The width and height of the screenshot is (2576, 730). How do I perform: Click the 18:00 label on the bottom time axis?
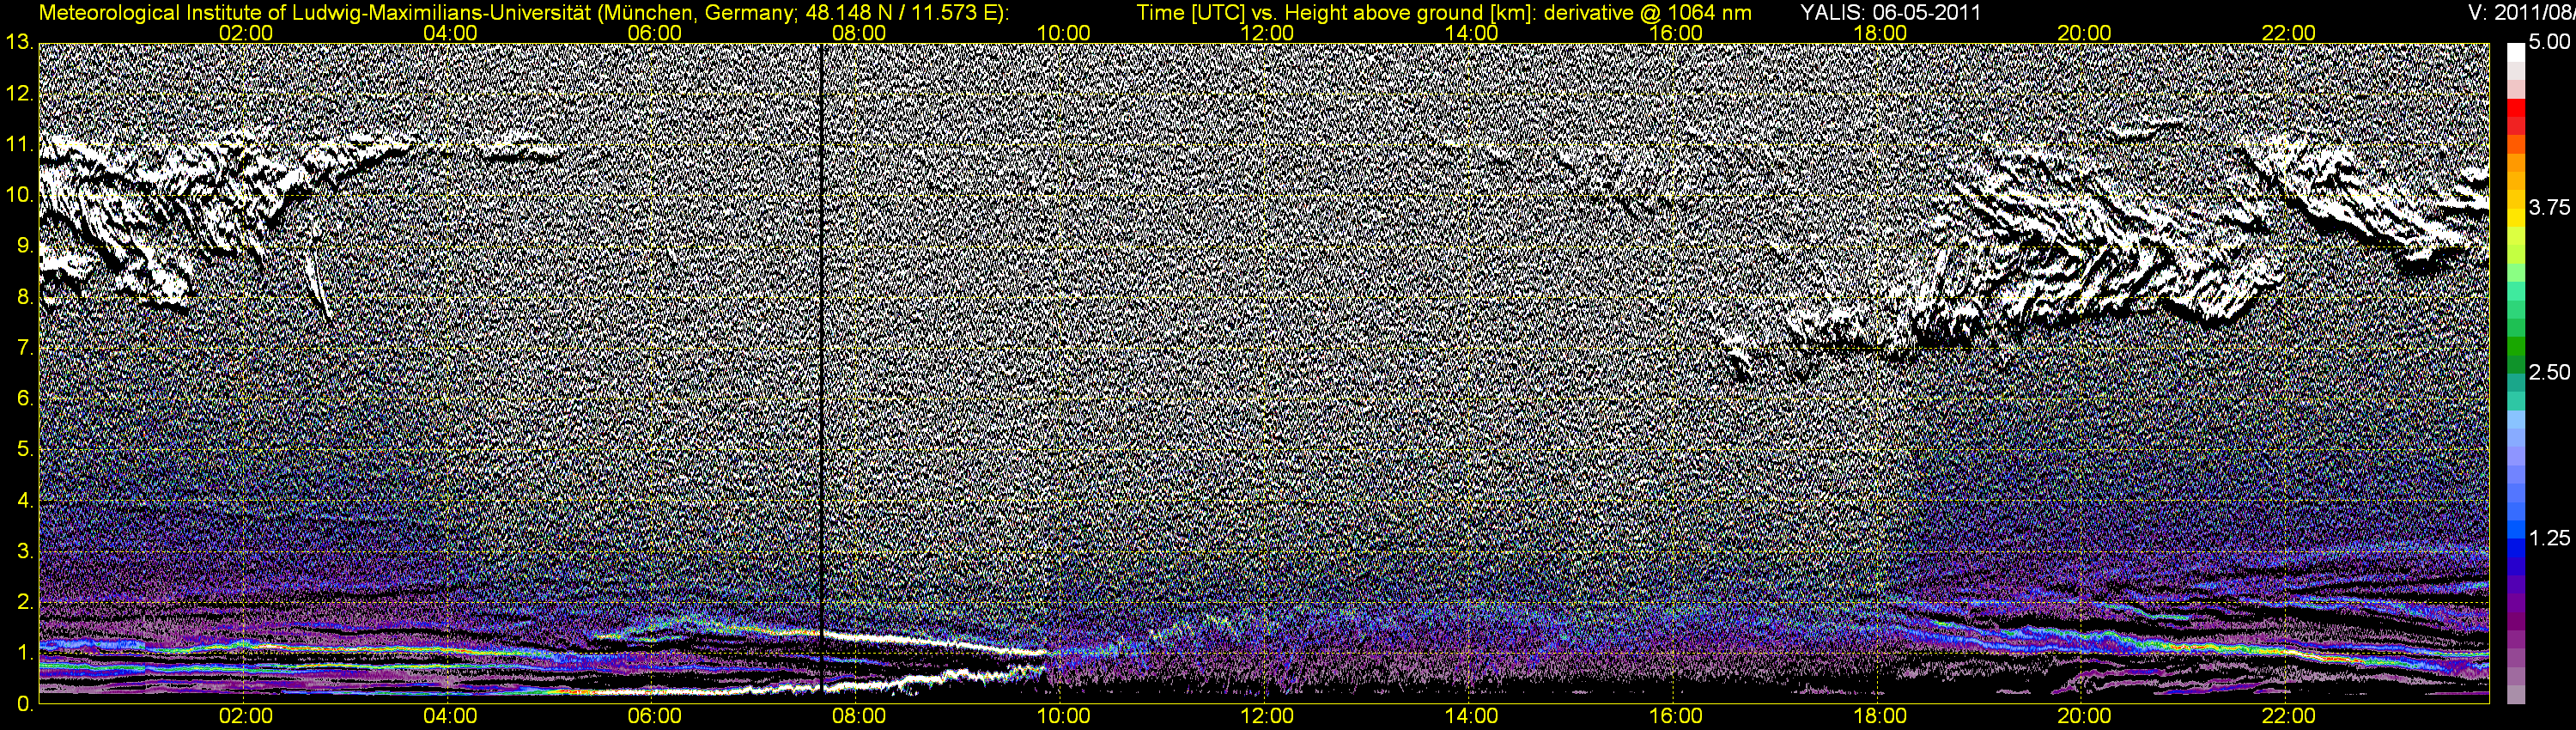click(x=1880, y=717)
